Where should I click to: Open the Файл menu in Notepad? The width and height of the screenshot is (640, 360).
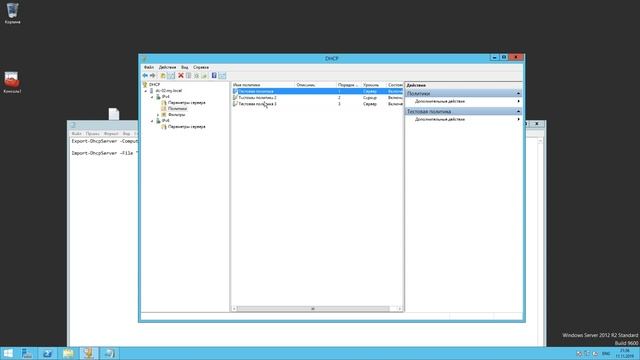(x=76, y=133)
